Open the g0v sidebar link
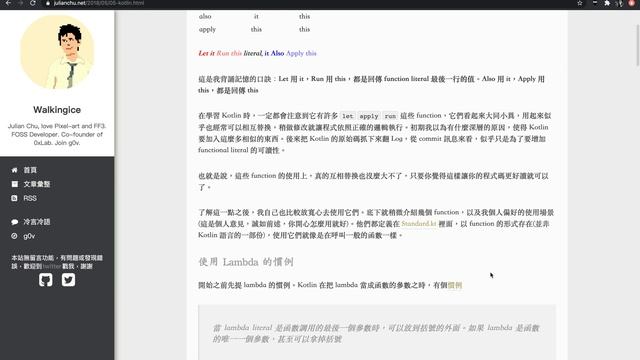This screenshot has height=360, width=640. (29, 236)
